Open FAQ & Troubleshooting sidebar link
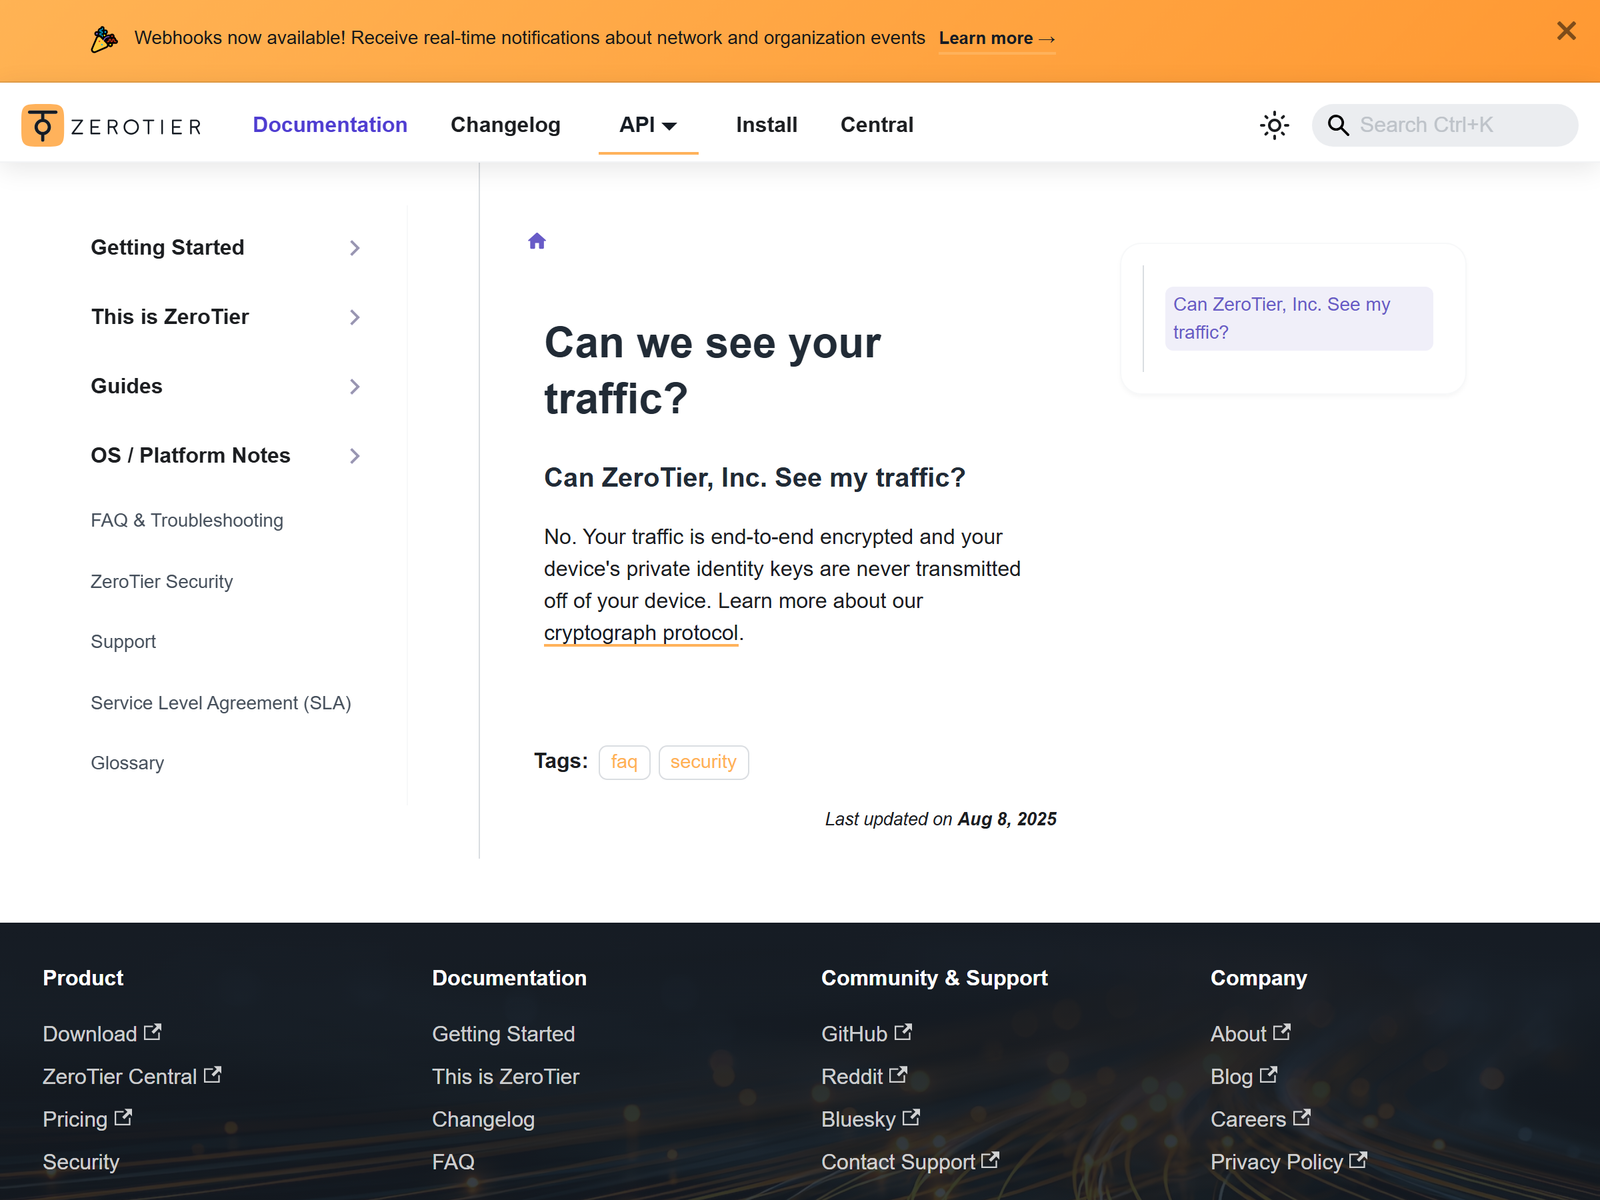The height and width of the screenshot is (1200, 1600). (x=187, y=520)
